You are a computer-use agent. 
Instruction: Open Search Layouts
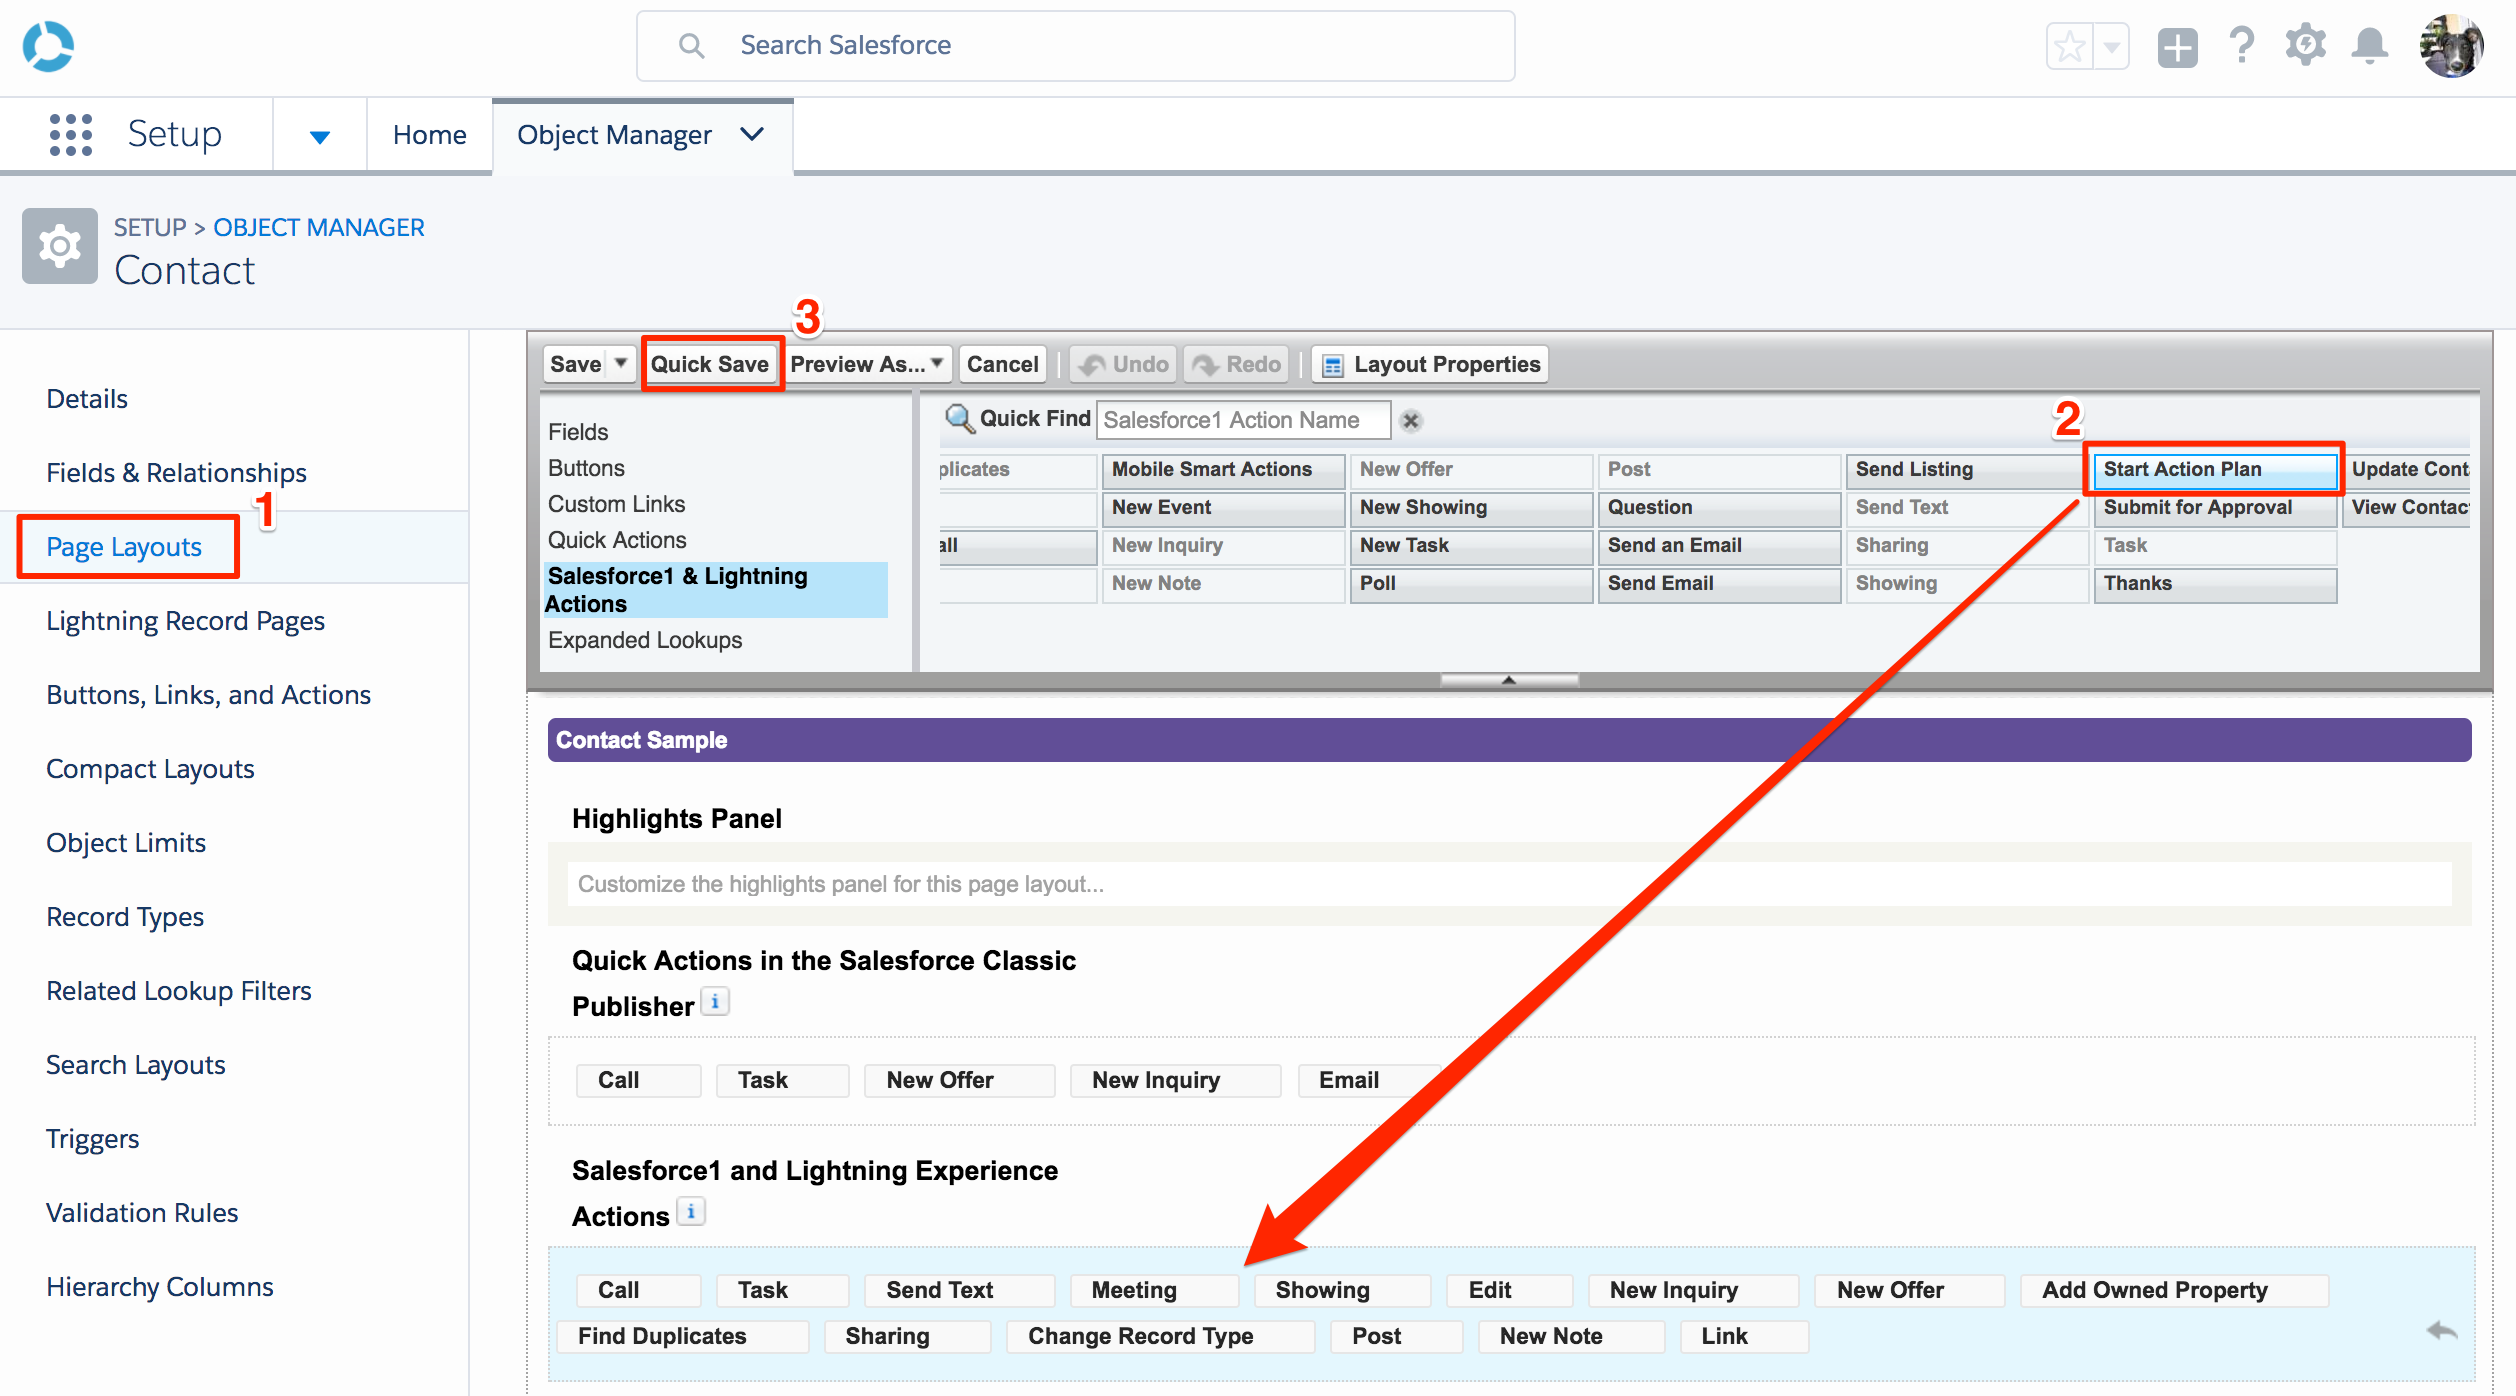(136, 1065)
